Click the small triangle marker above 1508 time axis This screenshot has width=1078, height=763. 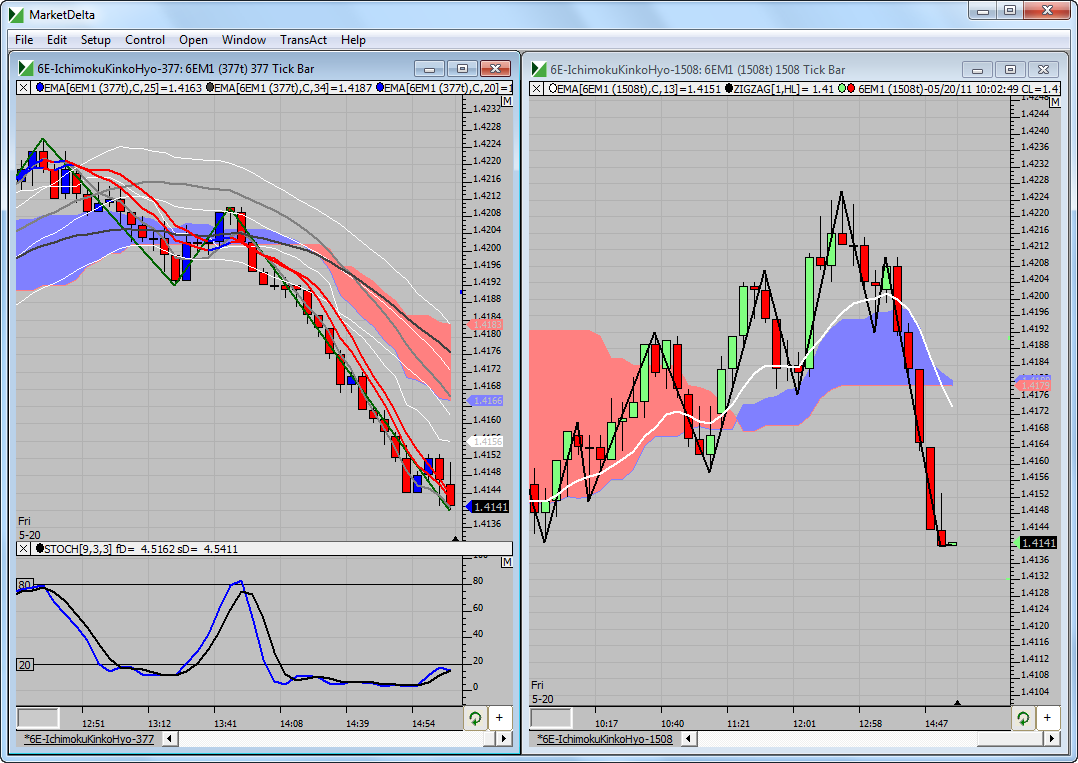(957, 703)
